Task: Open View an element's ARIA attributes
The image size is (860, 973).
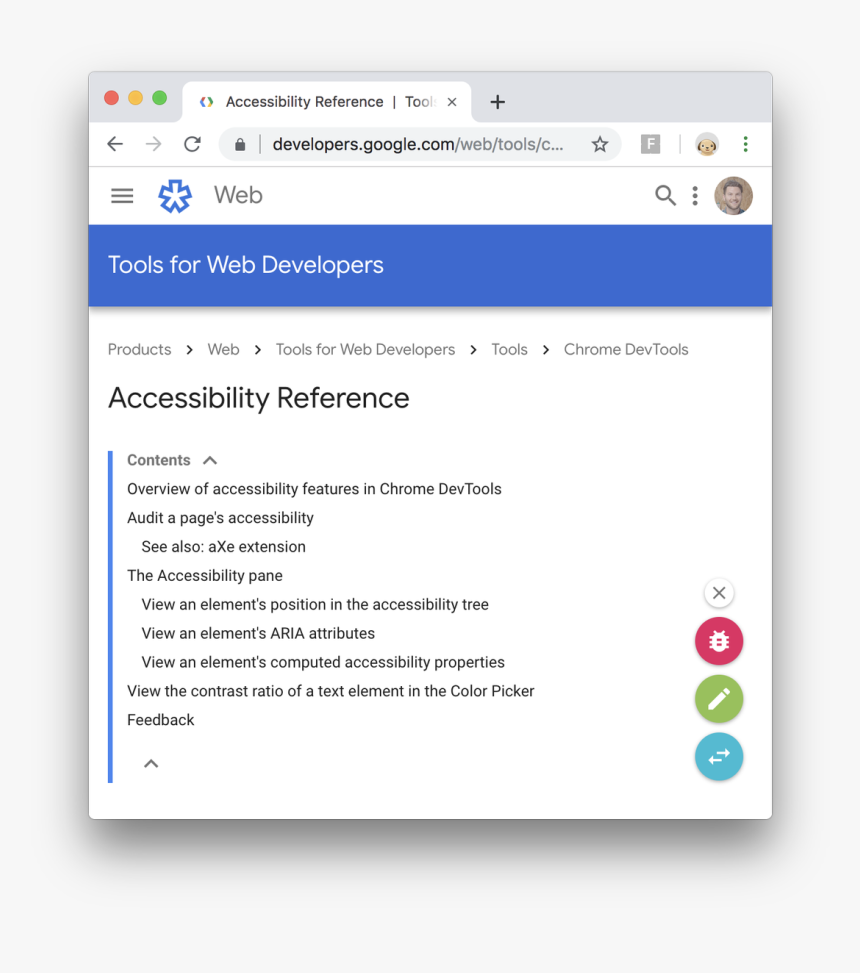Action: tap(258, 634)
